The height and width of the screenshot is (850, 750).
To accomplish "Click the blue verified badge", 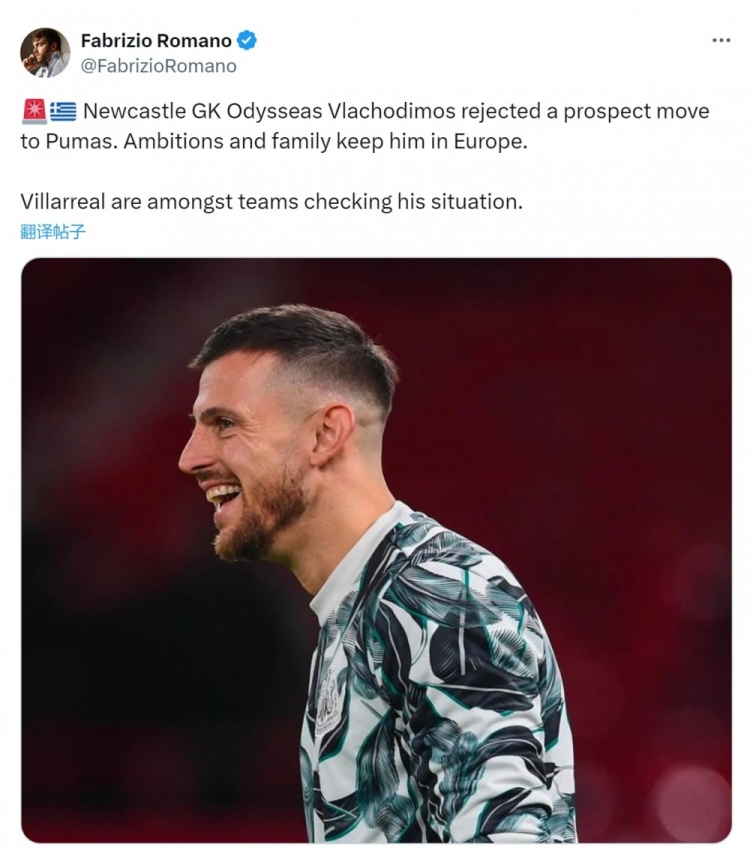I will [247, 41].
